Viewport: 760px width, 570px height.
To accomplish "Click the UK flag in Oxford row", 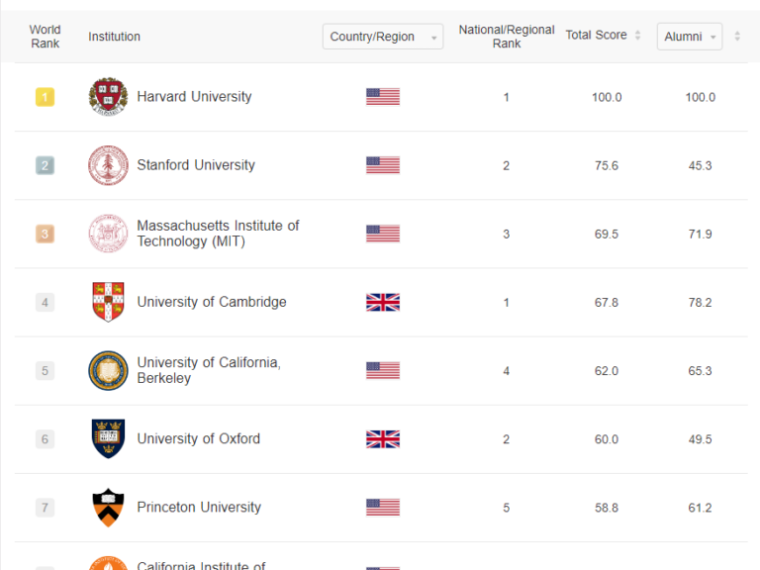I will tap(383, 439).
